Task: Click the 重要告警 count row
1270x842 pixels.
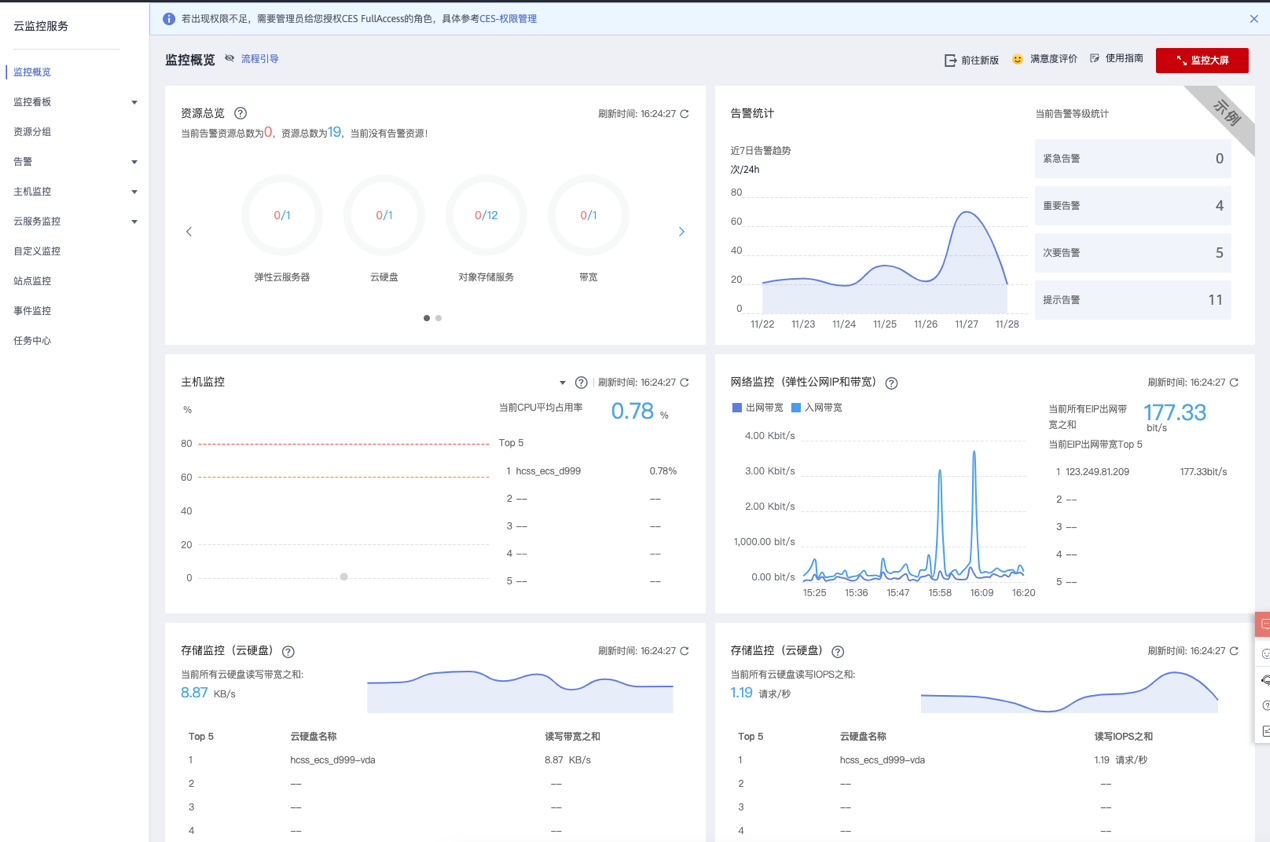Action: 1133,206
